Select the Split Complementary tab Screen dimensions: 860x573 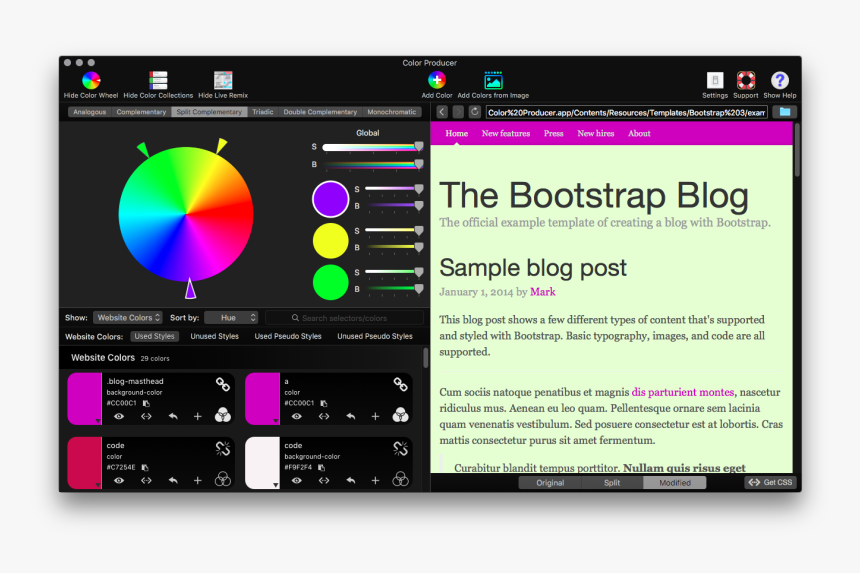point(209,112)
